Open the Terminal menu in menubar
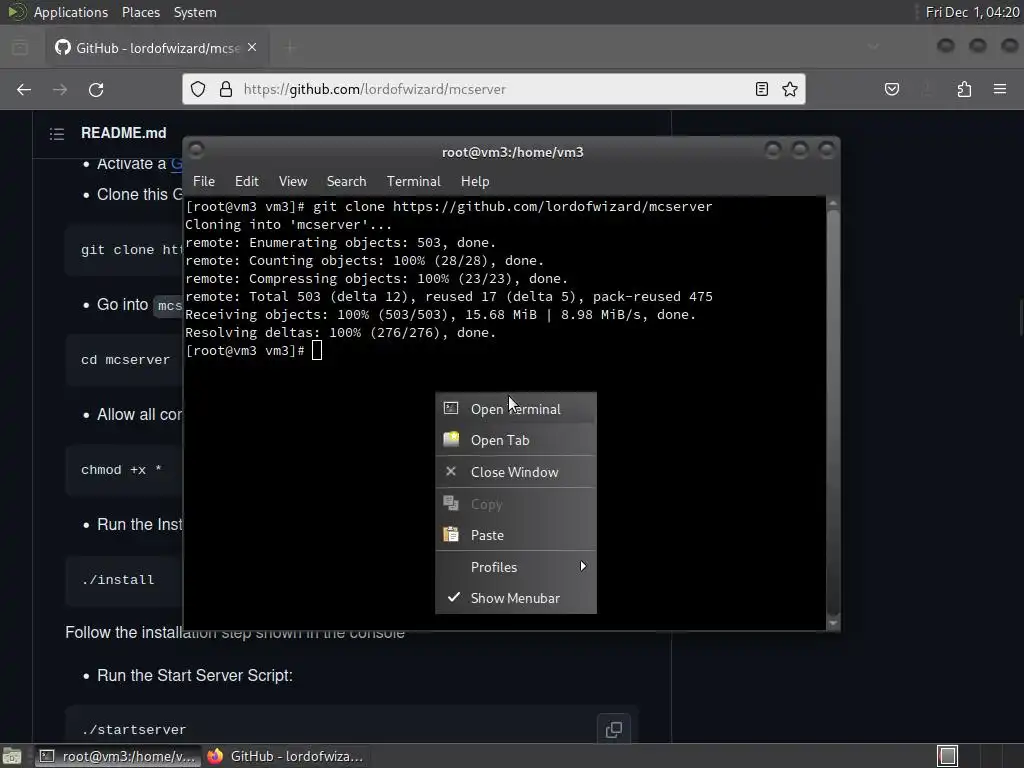This screenshot has height=768, width=1024. pos(413,182)
